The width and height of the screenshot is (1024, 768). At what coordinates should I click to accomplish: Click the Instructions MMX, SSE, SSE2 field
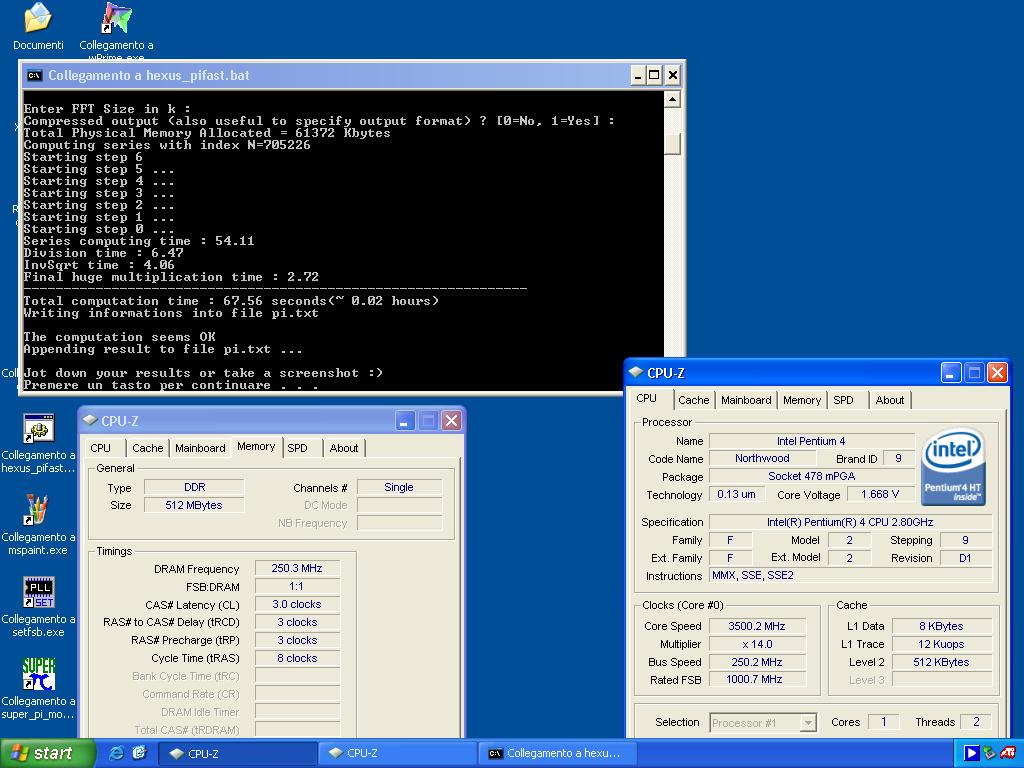coord(850,576)
